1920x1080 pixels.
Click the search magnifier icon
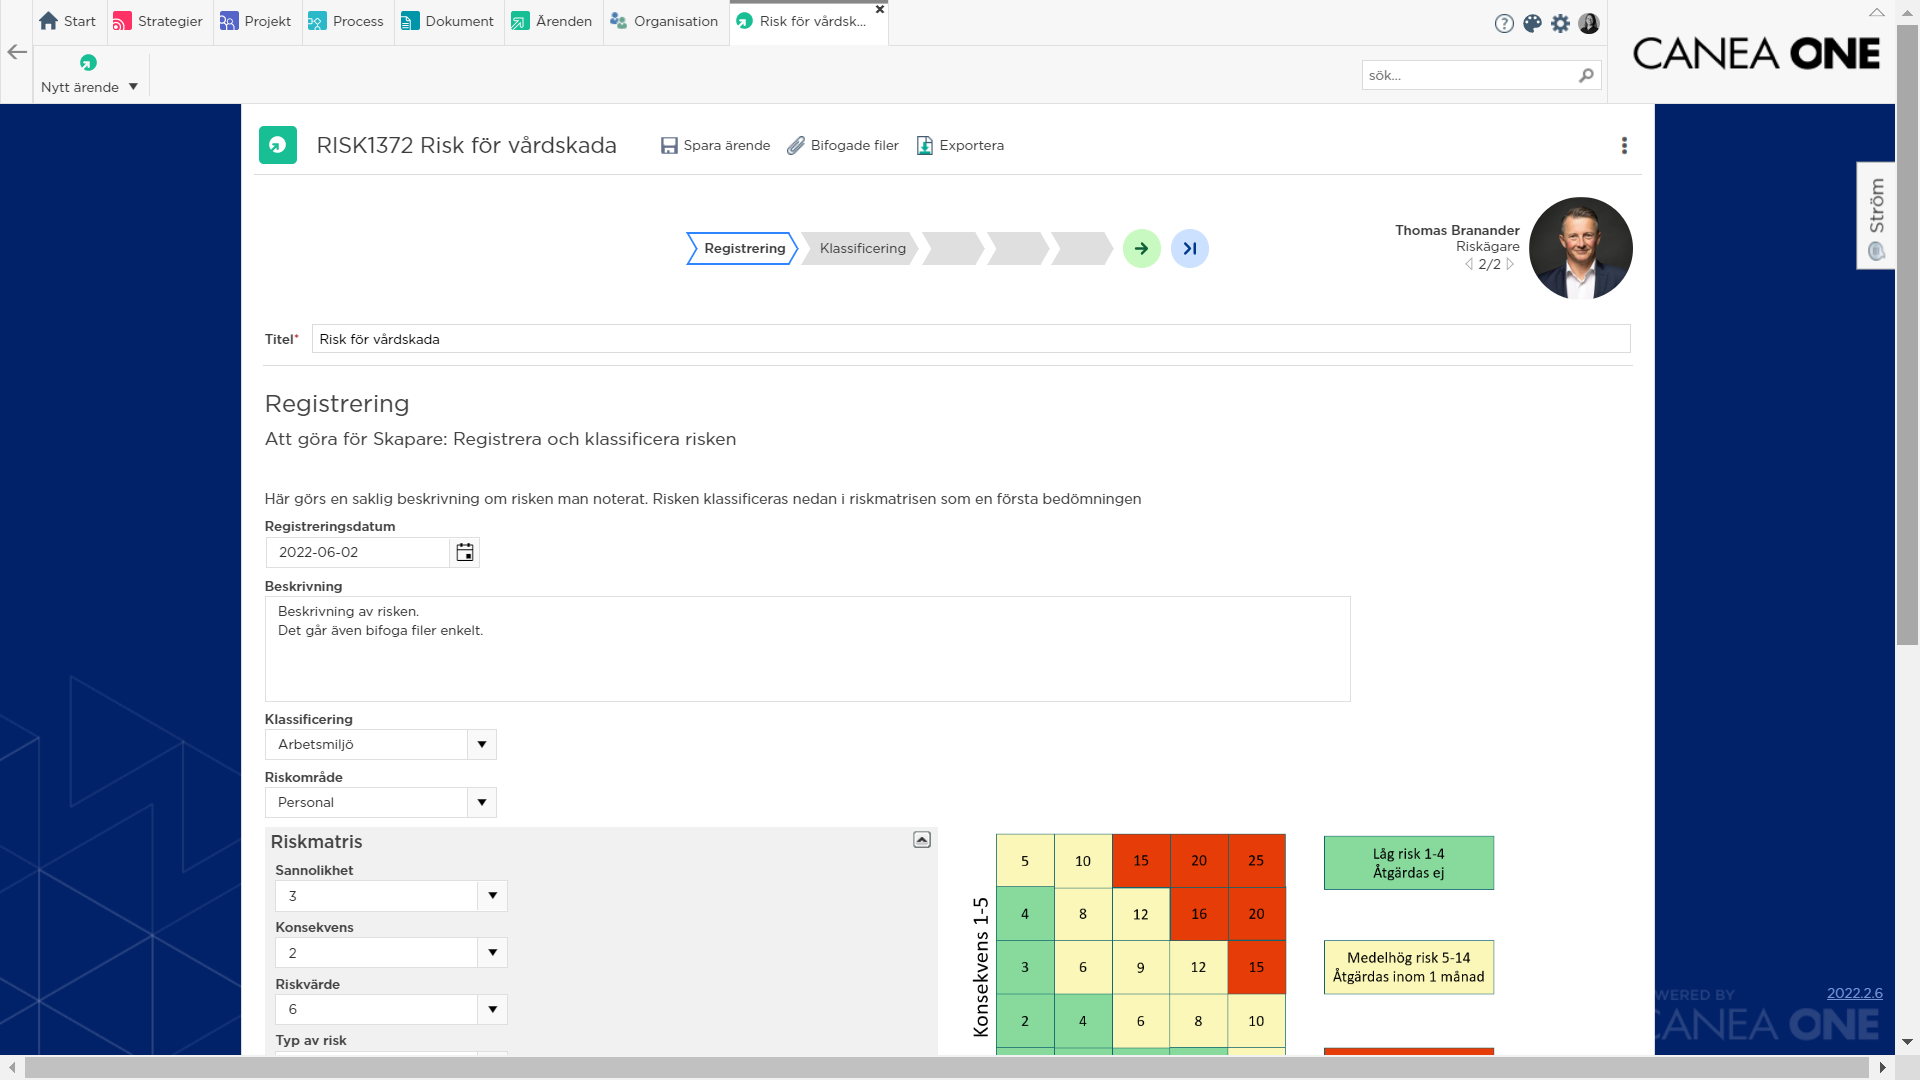(1586, 75)
